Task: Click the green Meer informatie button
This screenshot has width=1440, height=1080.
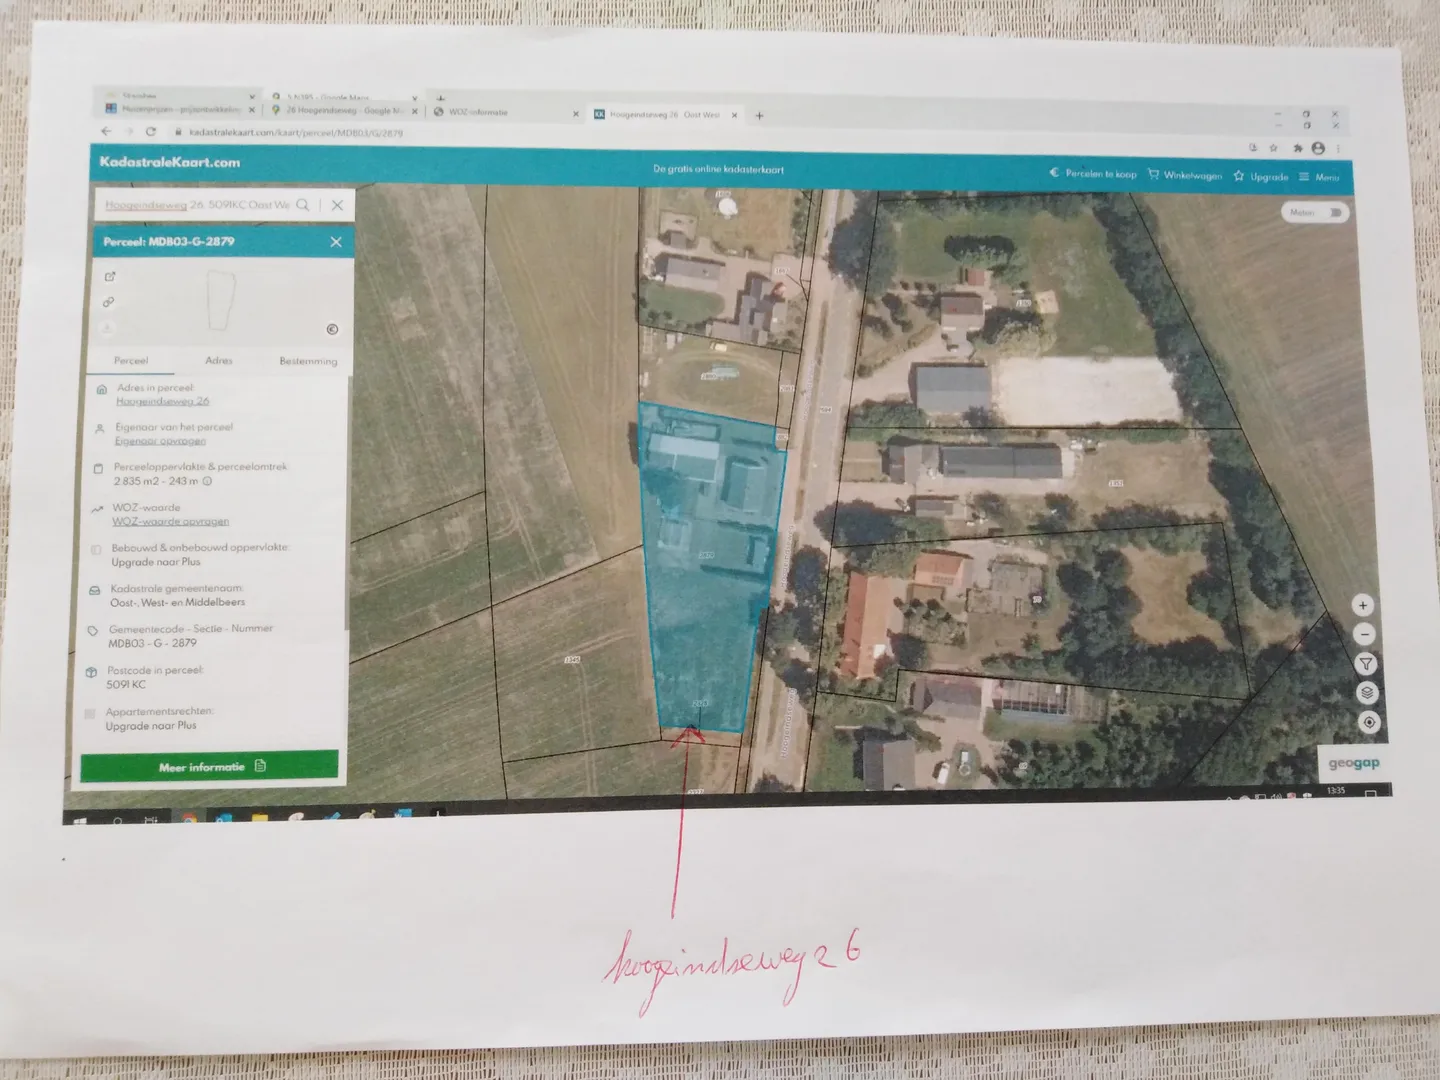Action: click(209, 767)
